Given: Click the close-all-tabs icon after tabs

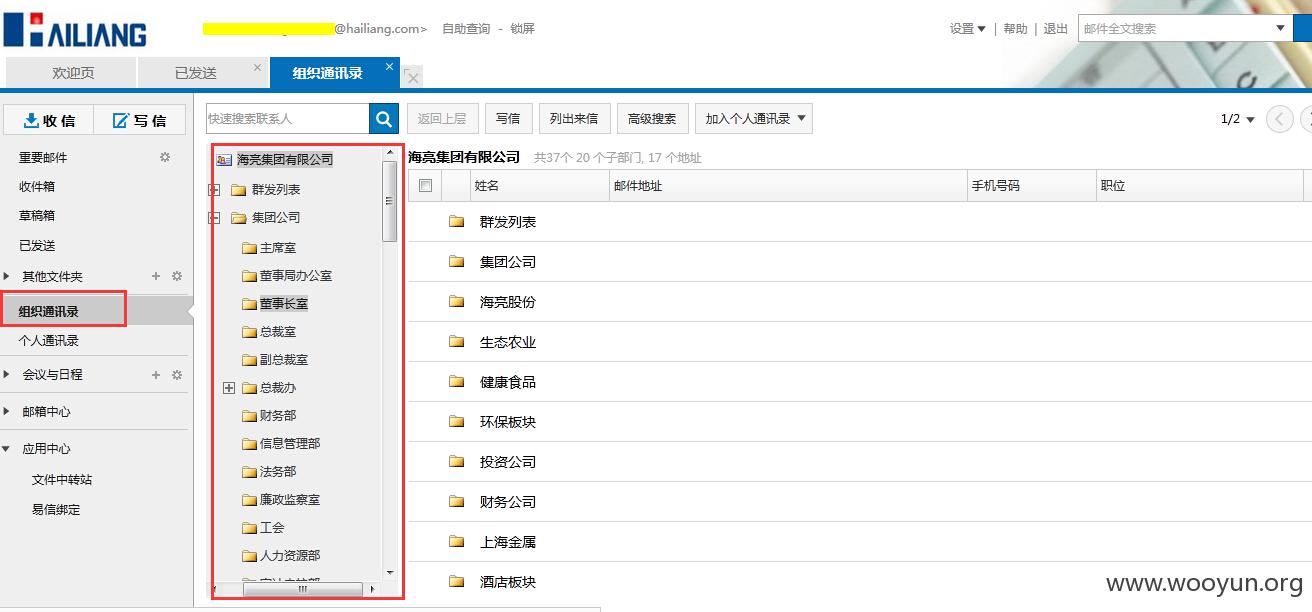Looking at the screenshot, I should point(412,76).
